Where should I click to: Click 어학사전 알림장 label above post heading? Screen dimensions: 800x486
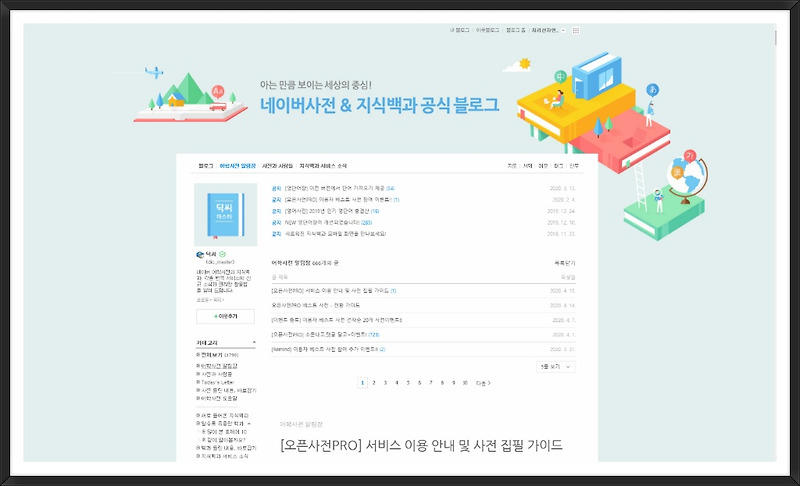point(301,424)
